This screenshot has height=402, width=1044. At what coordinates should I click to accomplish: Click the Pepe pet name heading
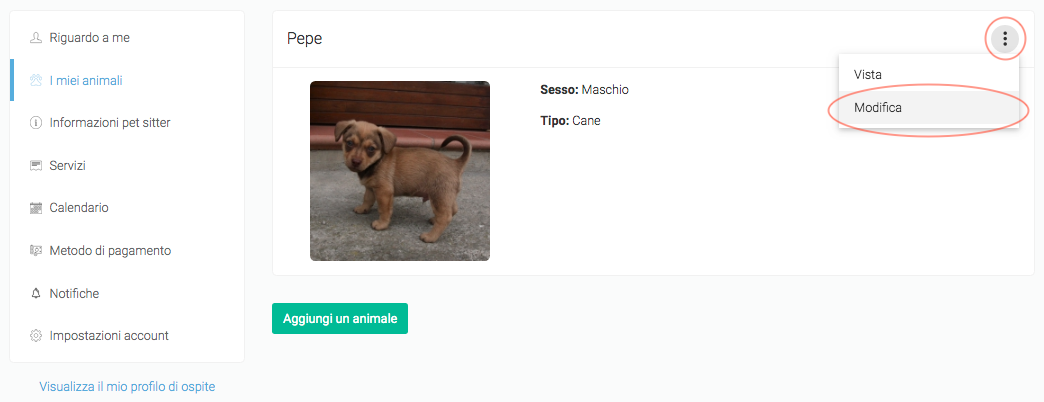304,39
